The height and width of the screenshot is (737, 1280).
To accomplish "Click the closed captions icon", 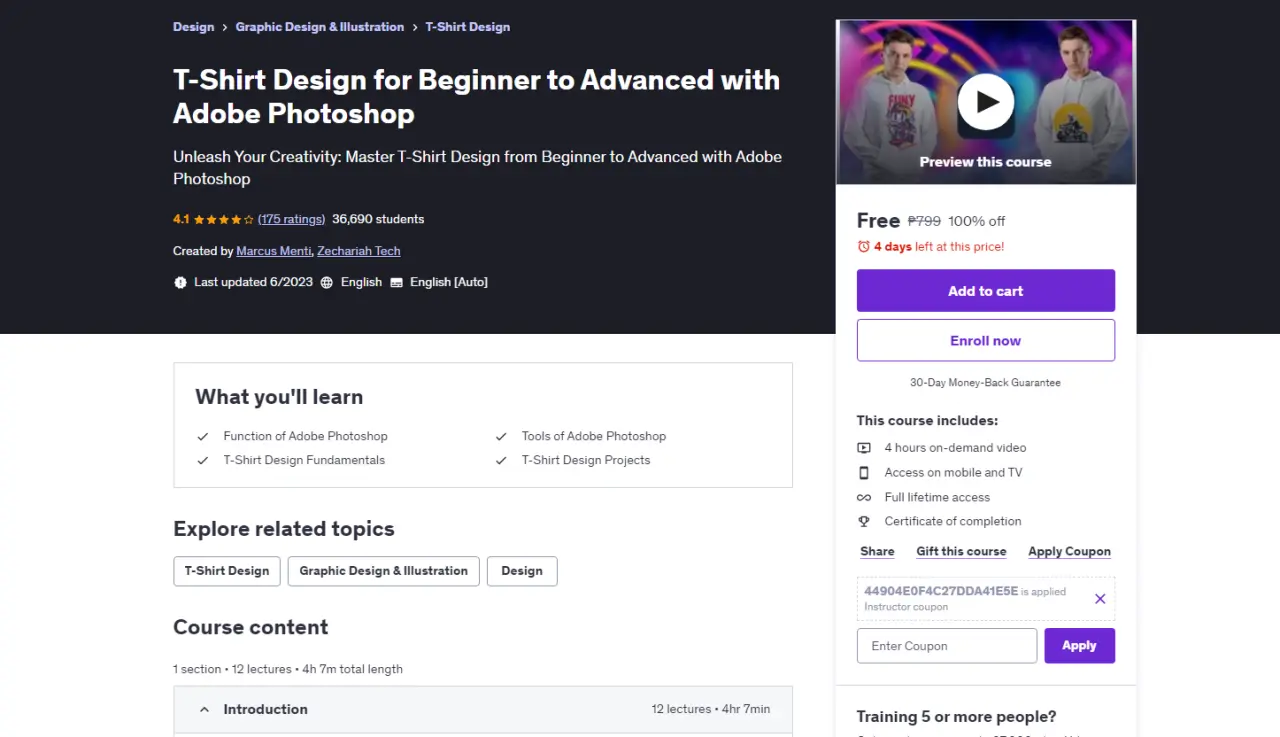I will click(396, 282).
